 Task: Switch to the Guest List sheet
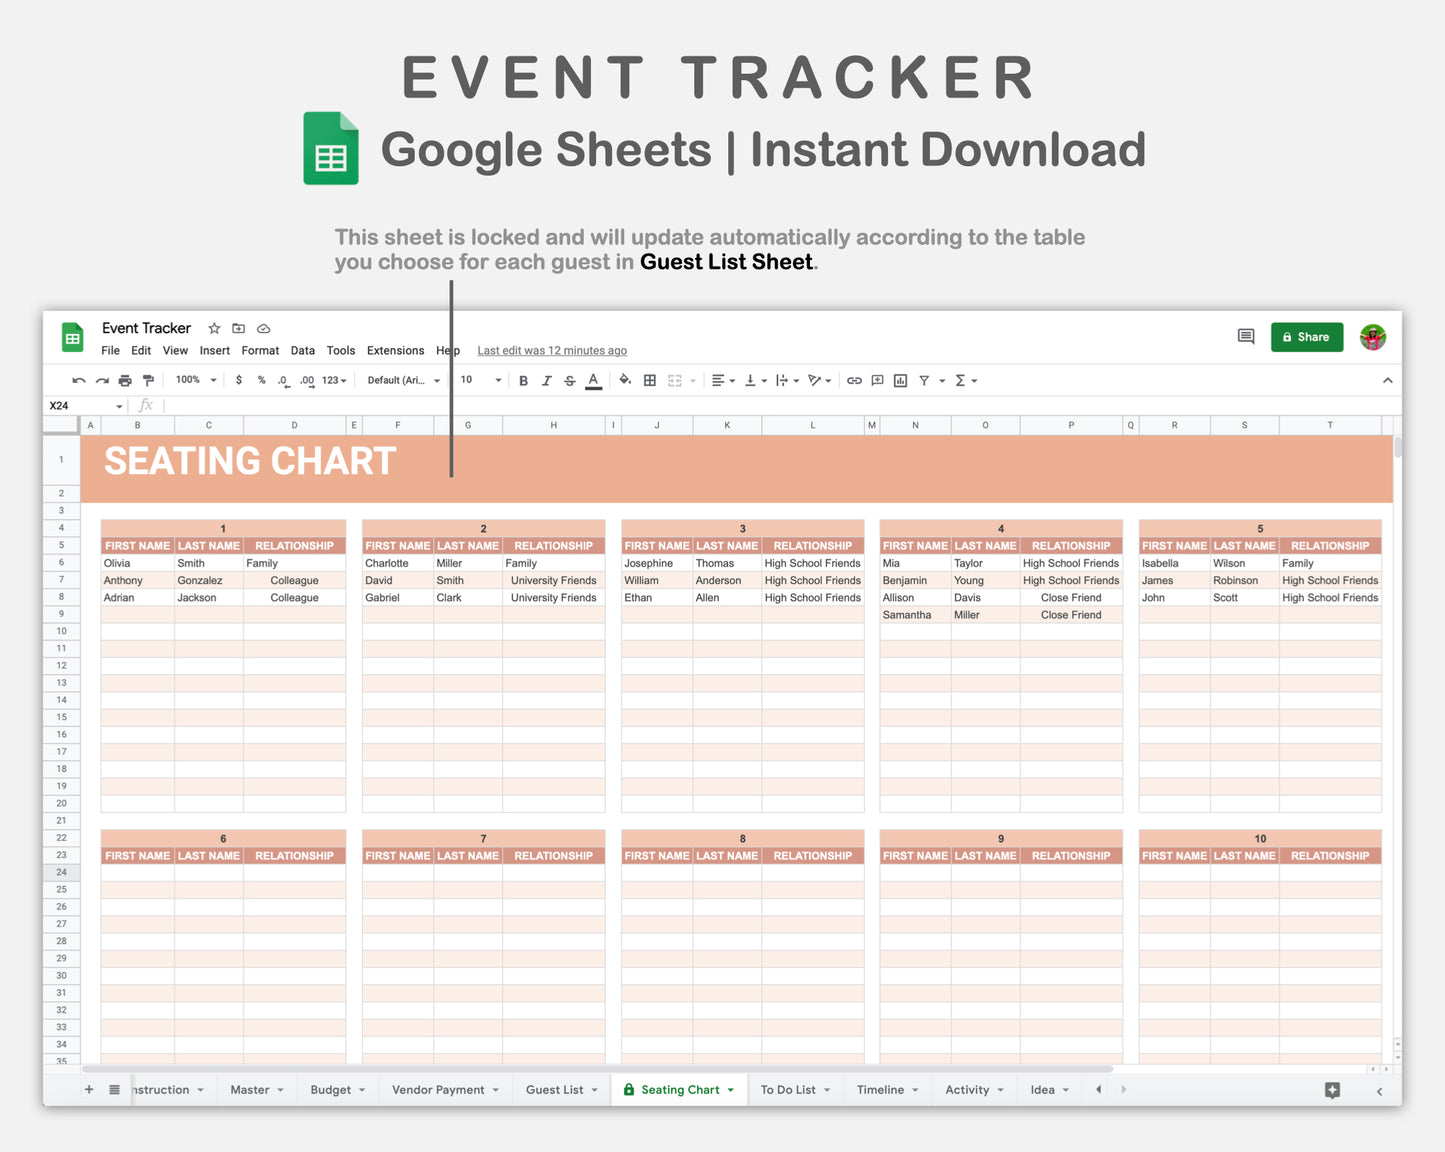pyautogui.click(x=553, y=1089)
